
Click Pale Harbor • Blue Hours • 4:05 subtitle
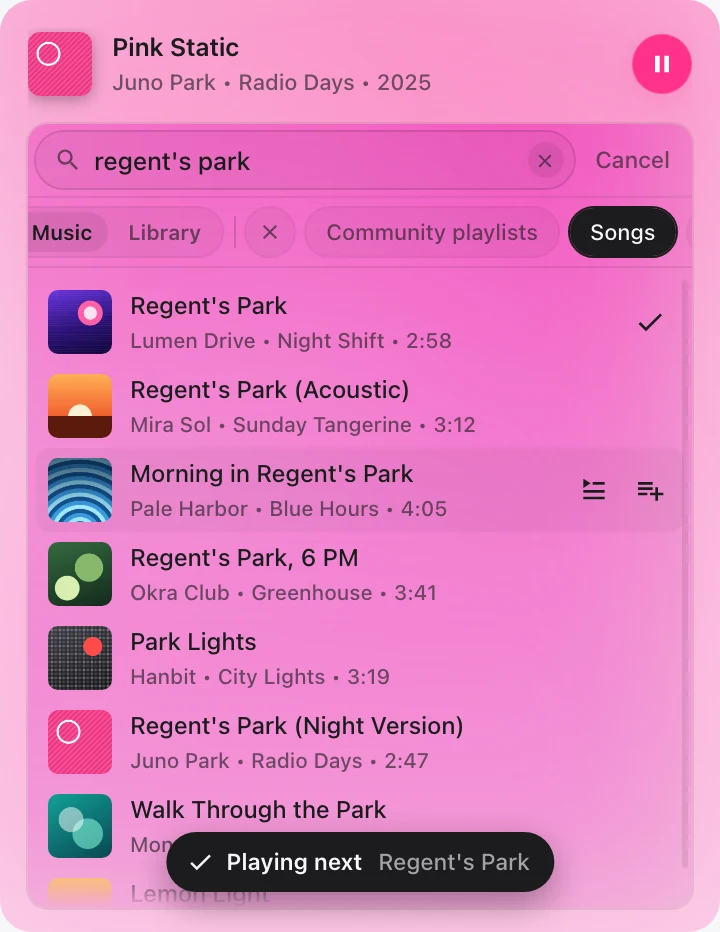[288, 509]
